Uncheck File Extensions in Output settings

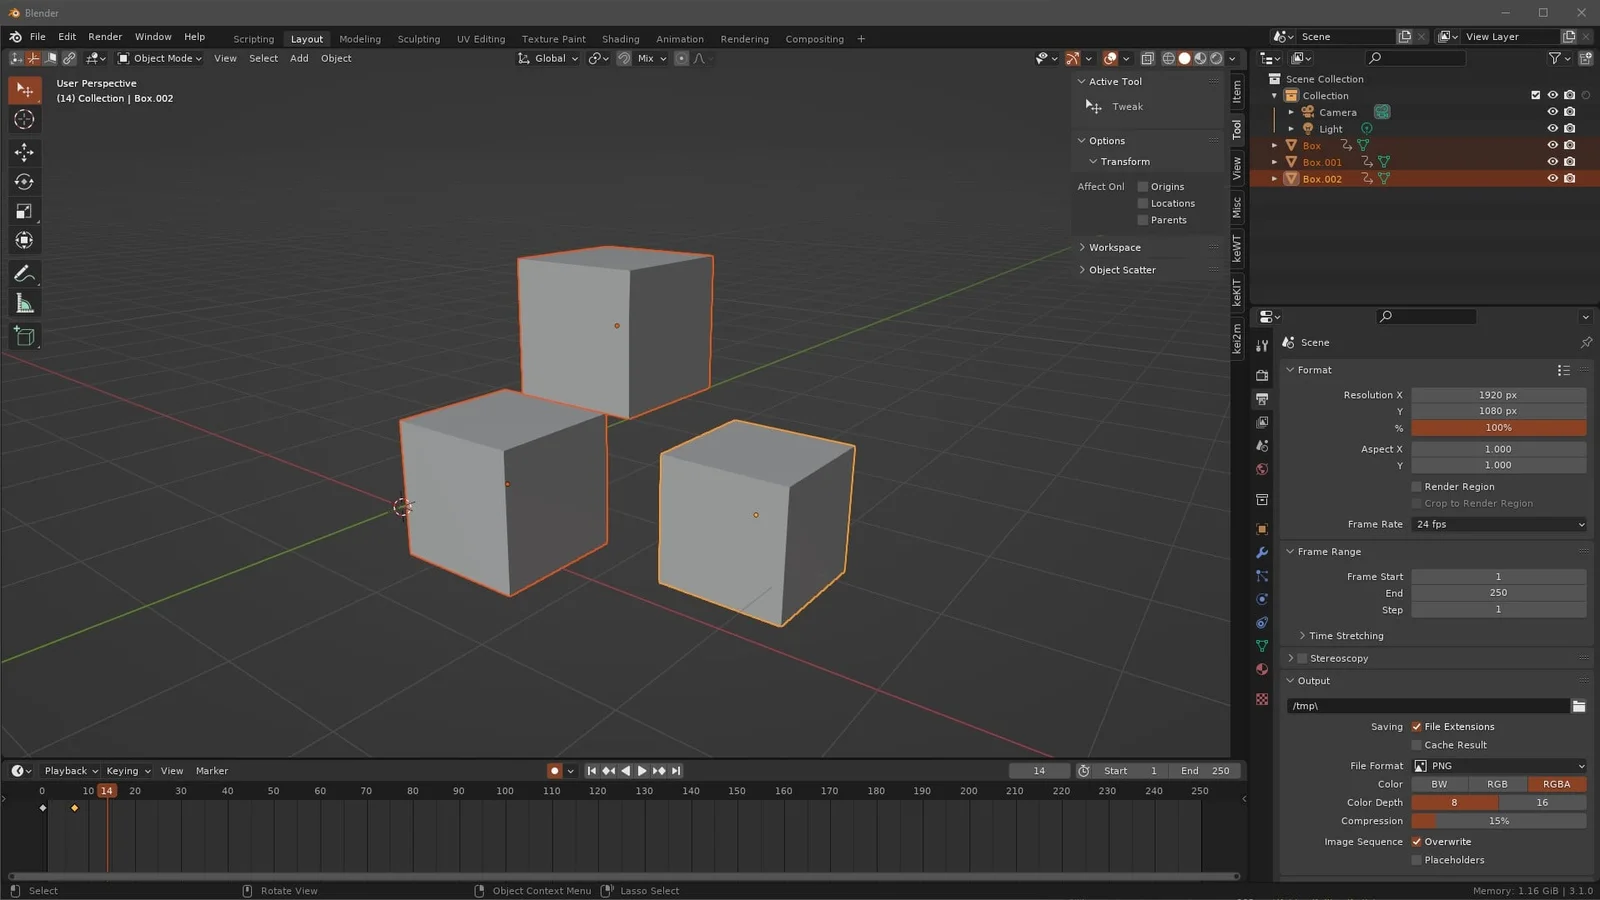click(x=1417, y=726)
